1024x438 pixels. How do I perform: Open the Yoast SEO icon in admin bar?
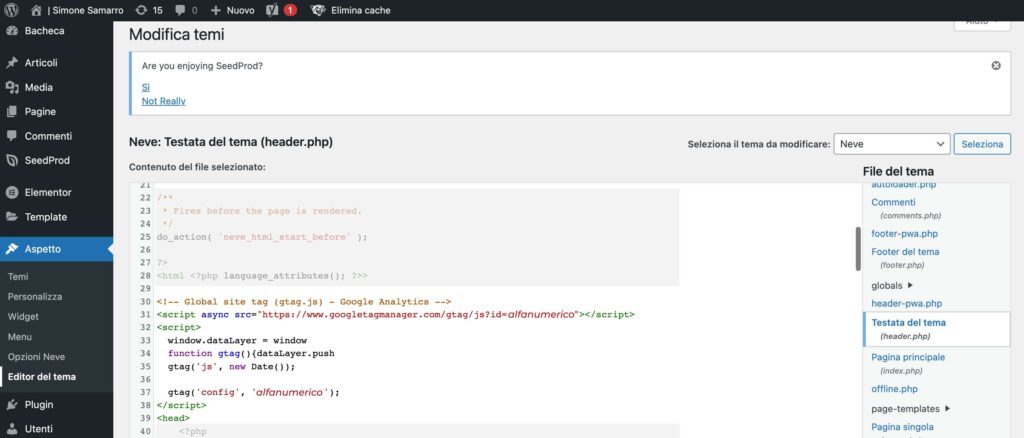point(273,10)
